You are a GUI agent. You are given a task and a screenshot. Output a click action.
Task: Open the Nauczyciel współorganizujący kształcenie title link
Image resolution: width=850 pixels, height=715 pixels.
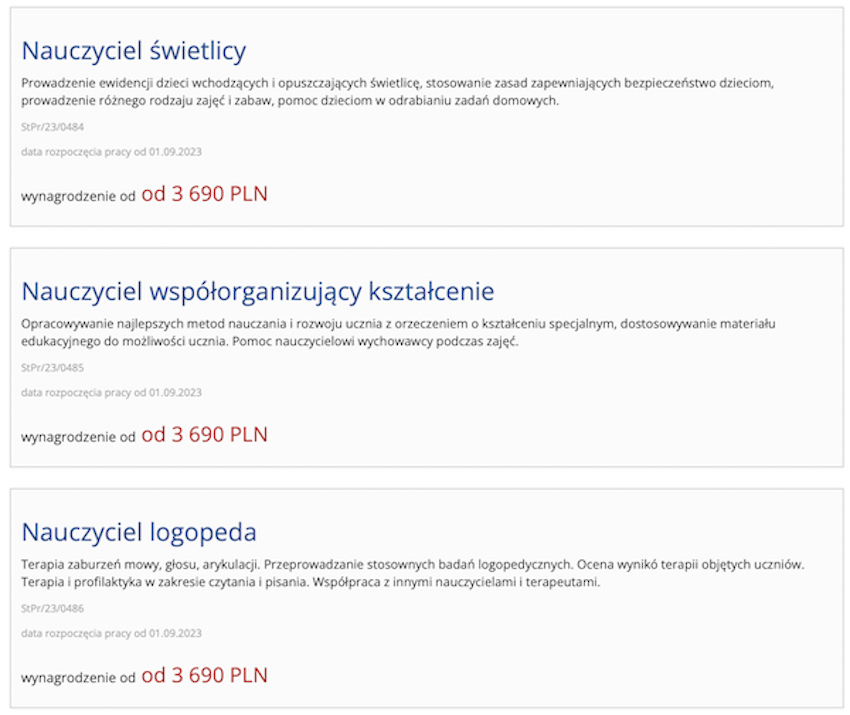pos(257,292)
